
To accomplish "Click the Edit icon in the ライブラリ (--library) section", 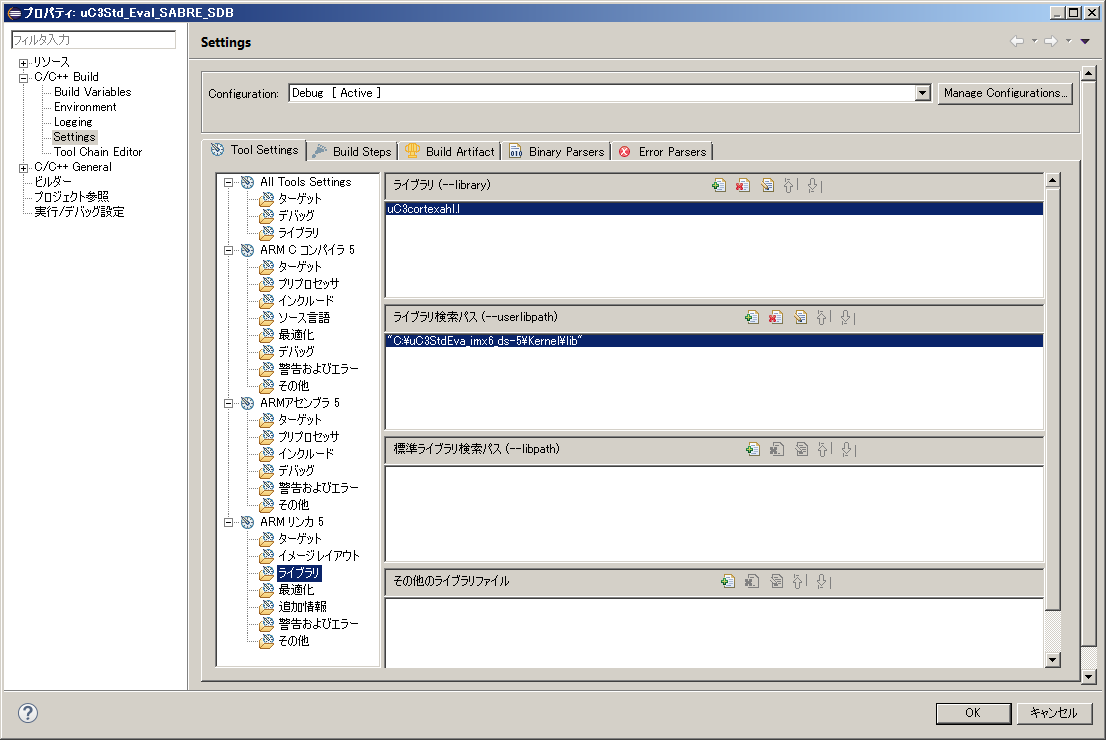I will point(767,185).
